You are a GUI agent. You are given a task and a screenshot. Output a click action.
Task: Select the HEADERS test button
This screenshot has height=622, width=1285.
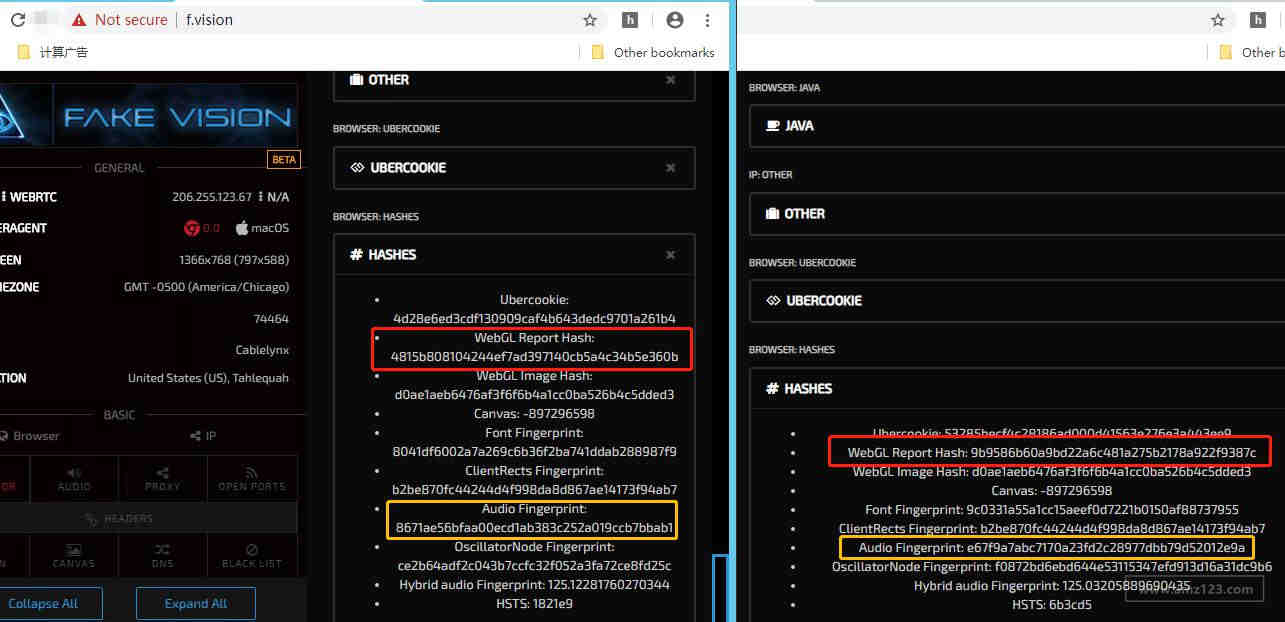(120, 518)
